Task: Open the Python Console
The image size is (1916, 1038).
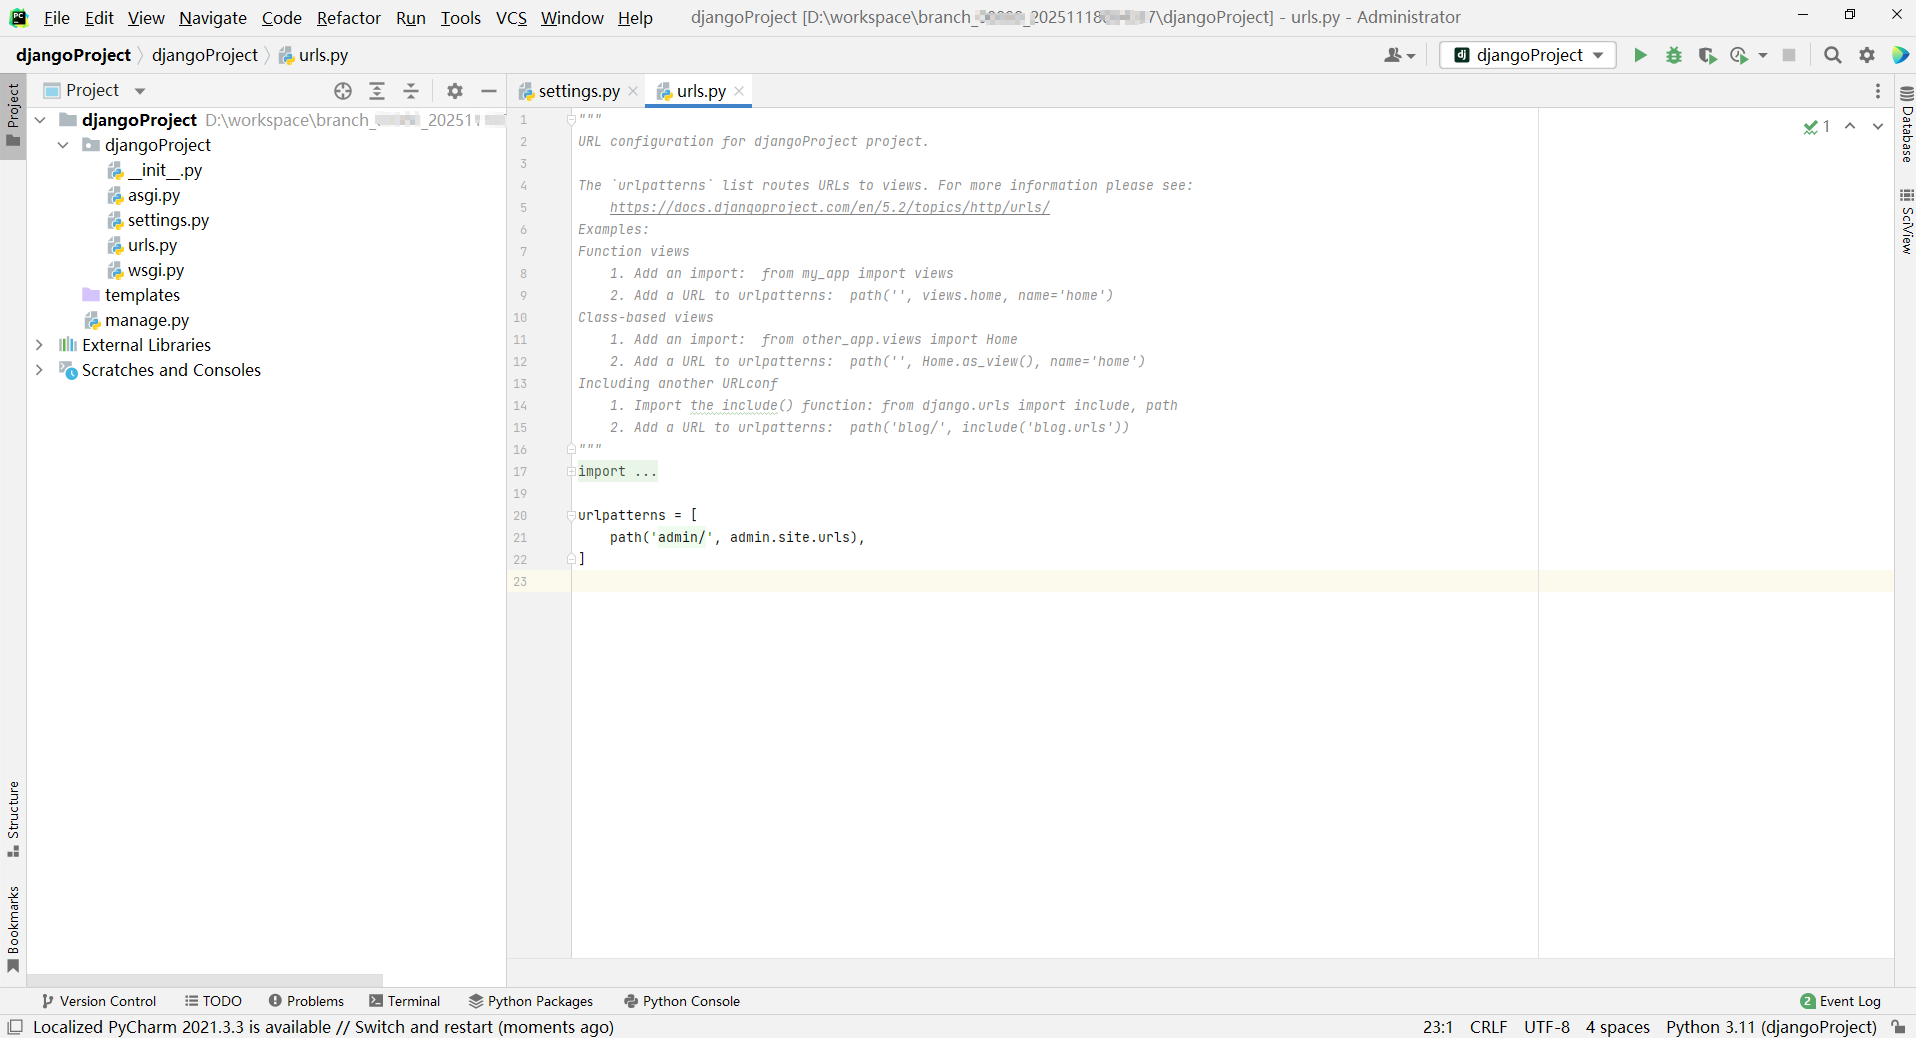Action: pyautogui.click(x=682, y=1001)
